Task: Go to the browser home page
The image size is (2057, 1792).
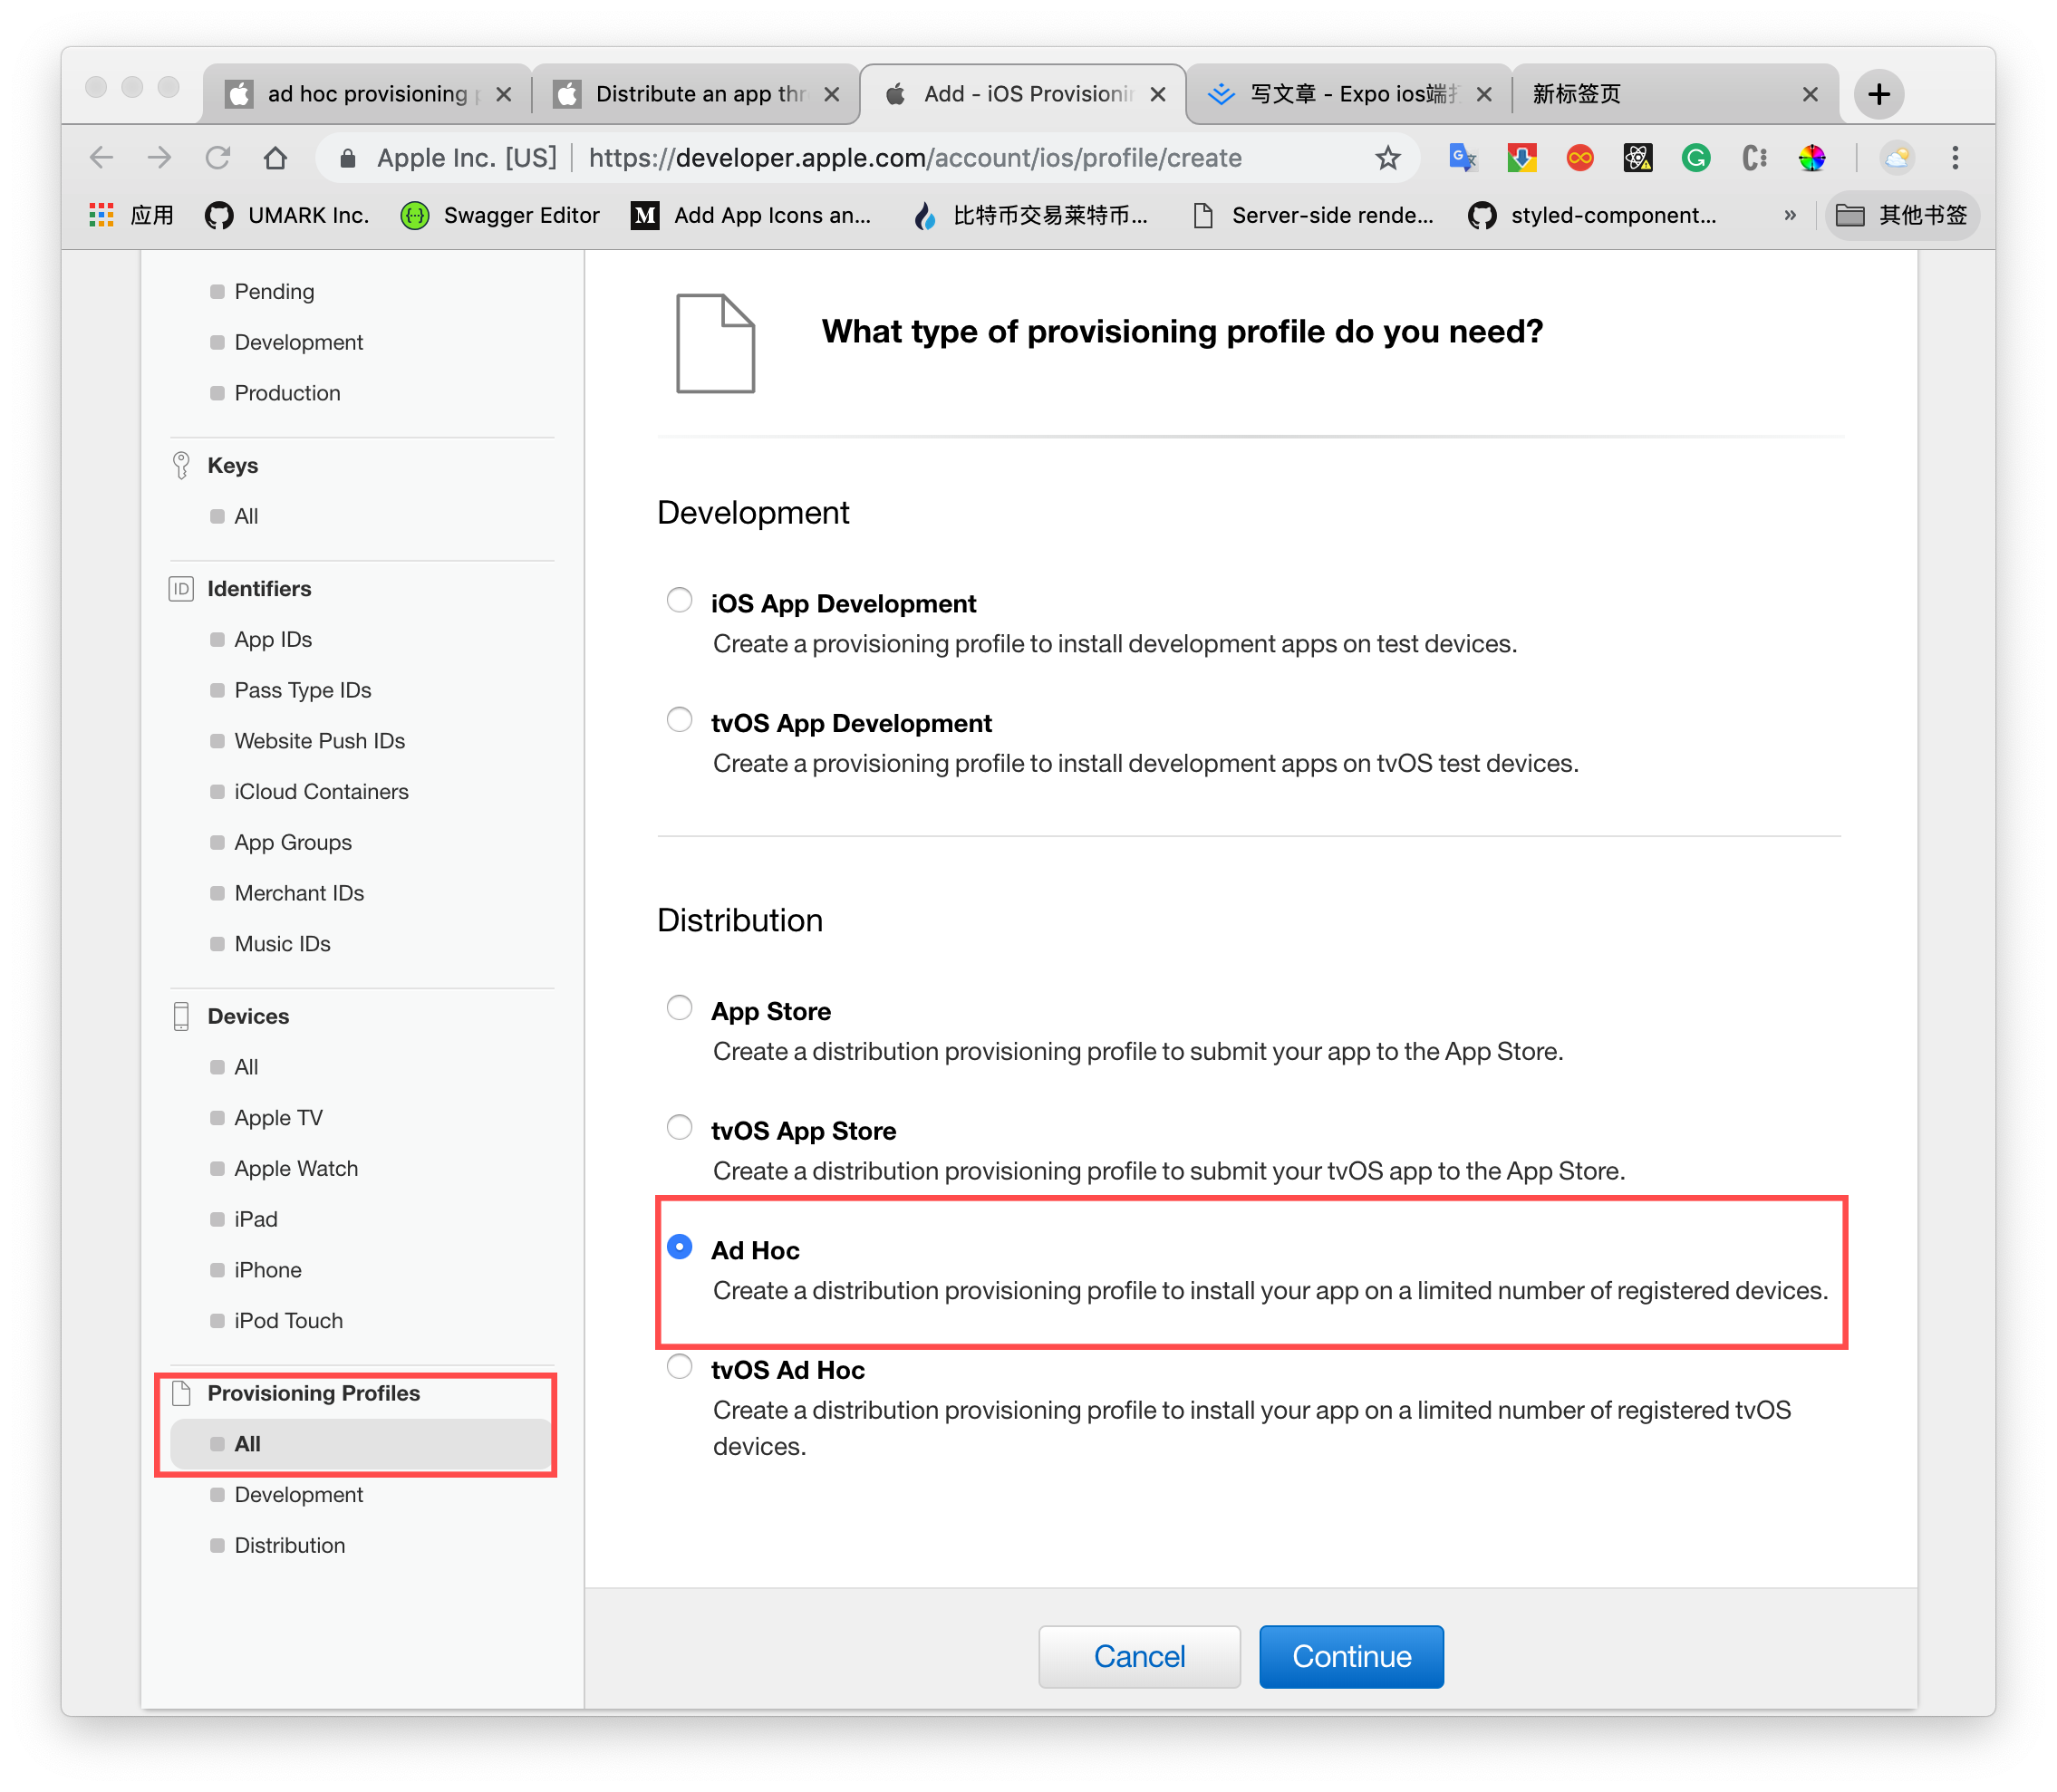Action: click(276, 158)
